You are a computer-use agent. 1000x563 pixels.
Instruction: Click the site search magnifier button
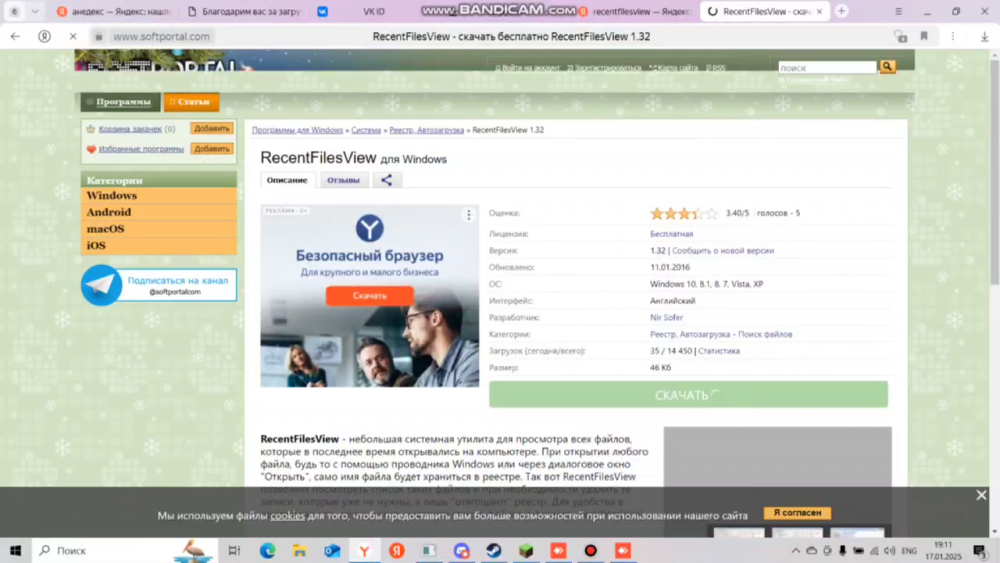[887, 67]
